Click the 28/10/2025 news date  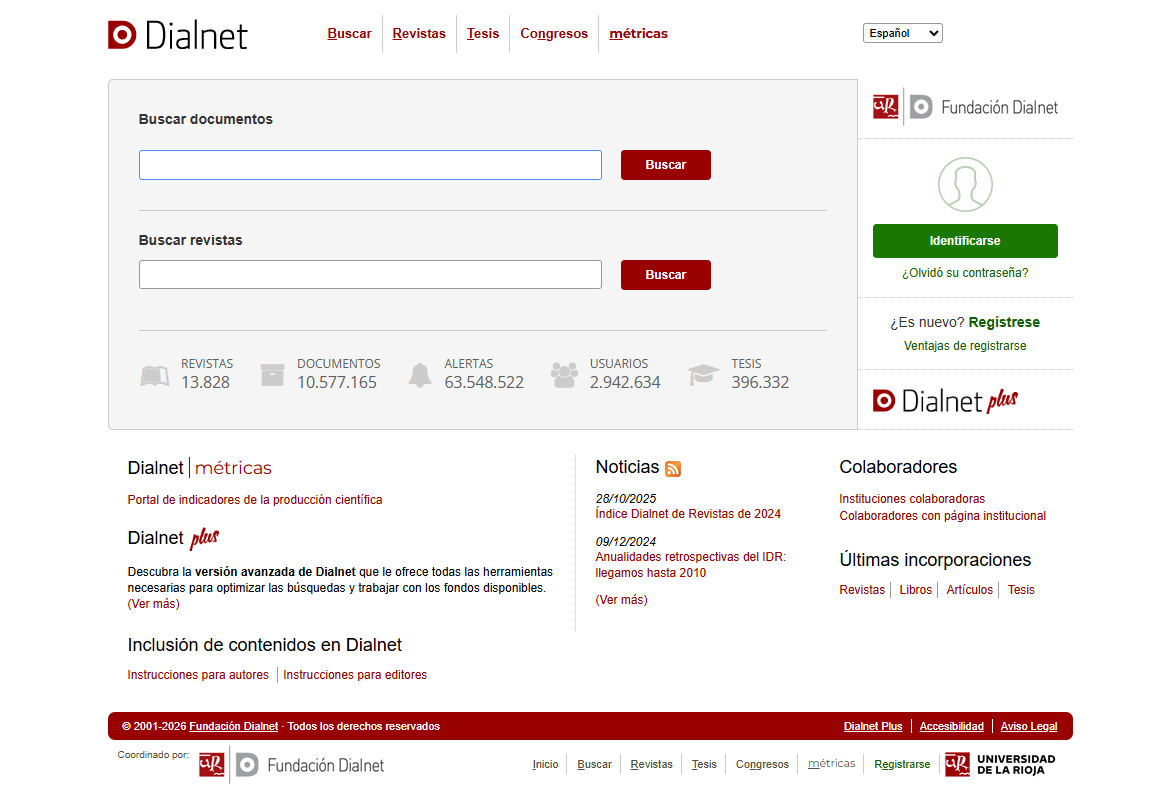tap(626, 498)
